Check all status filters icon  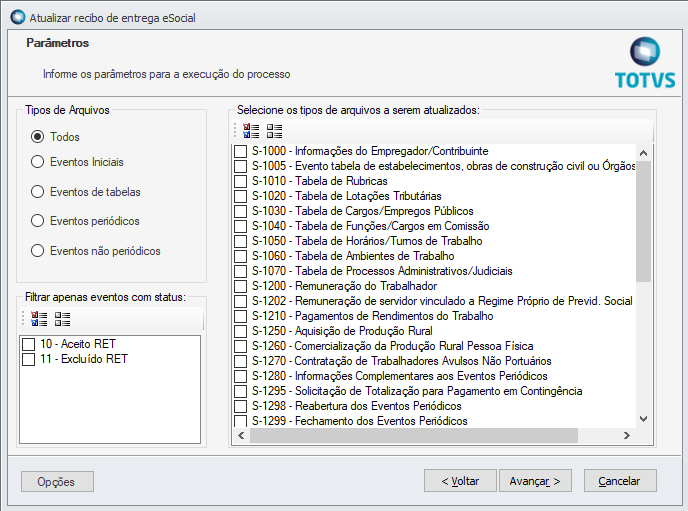pyautogui.click(x=40, y=319)
